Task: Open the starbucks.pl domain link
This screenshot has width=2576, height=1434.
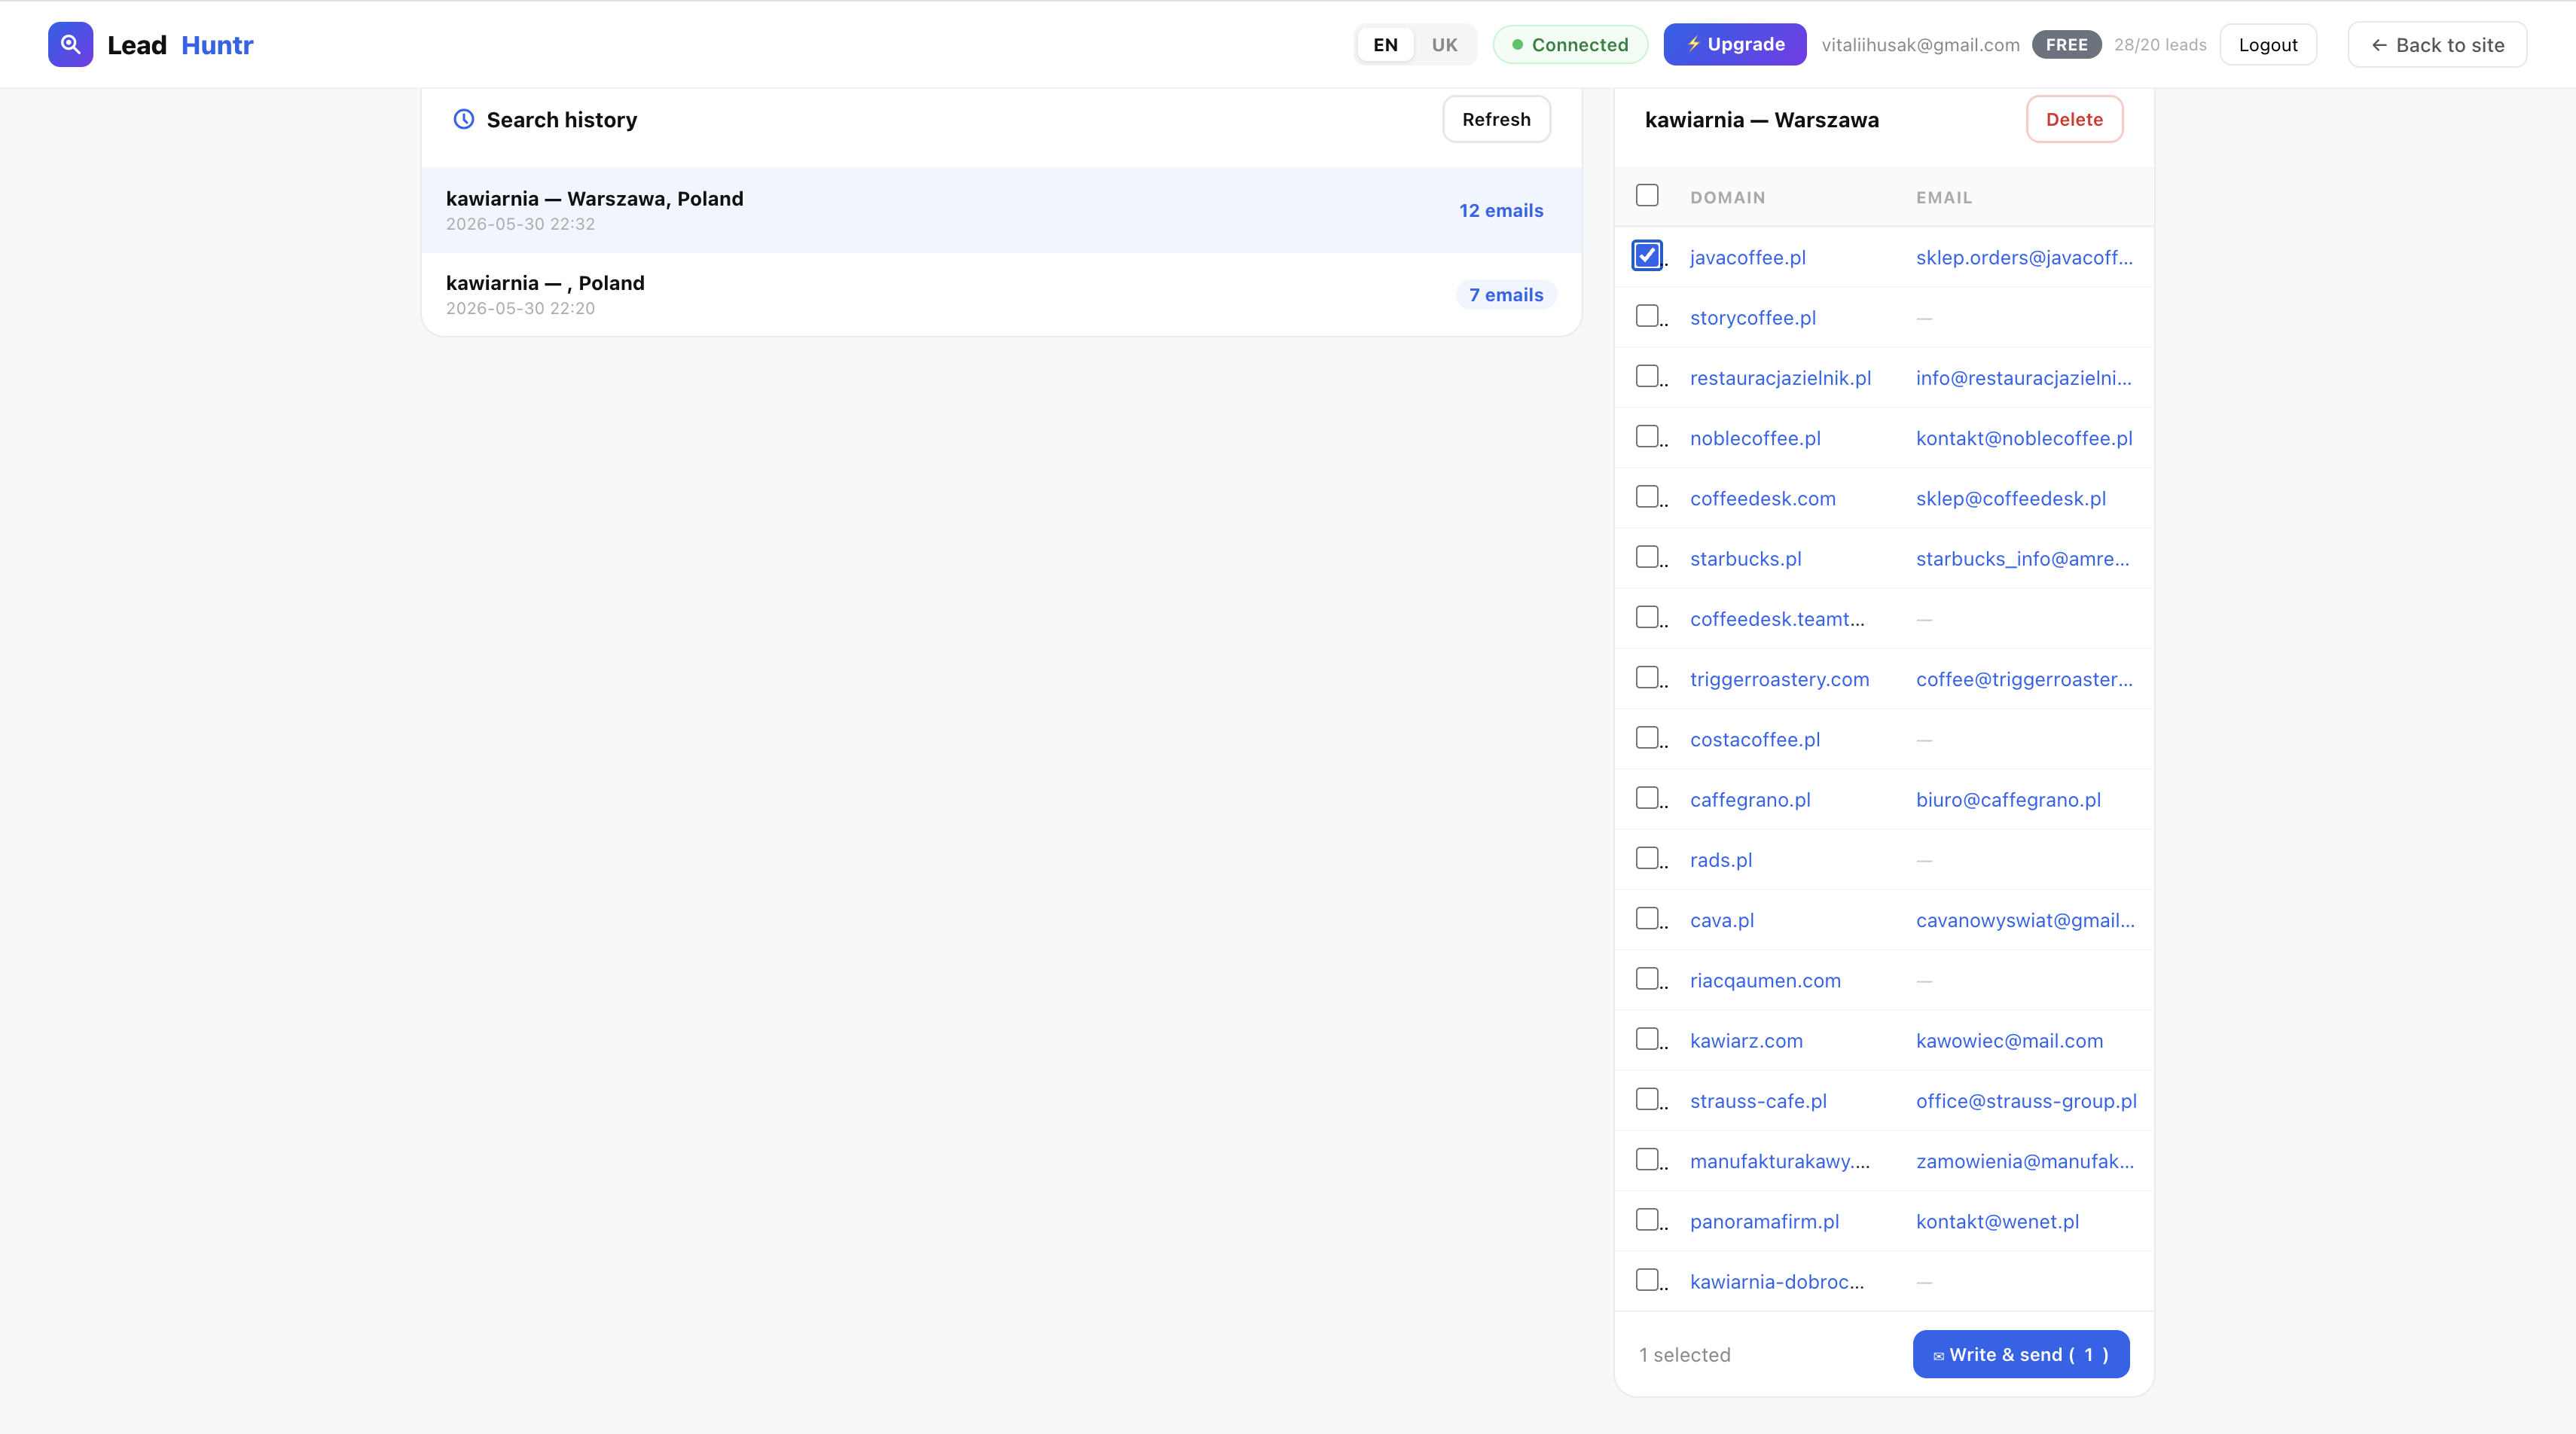Action: 1745,559
